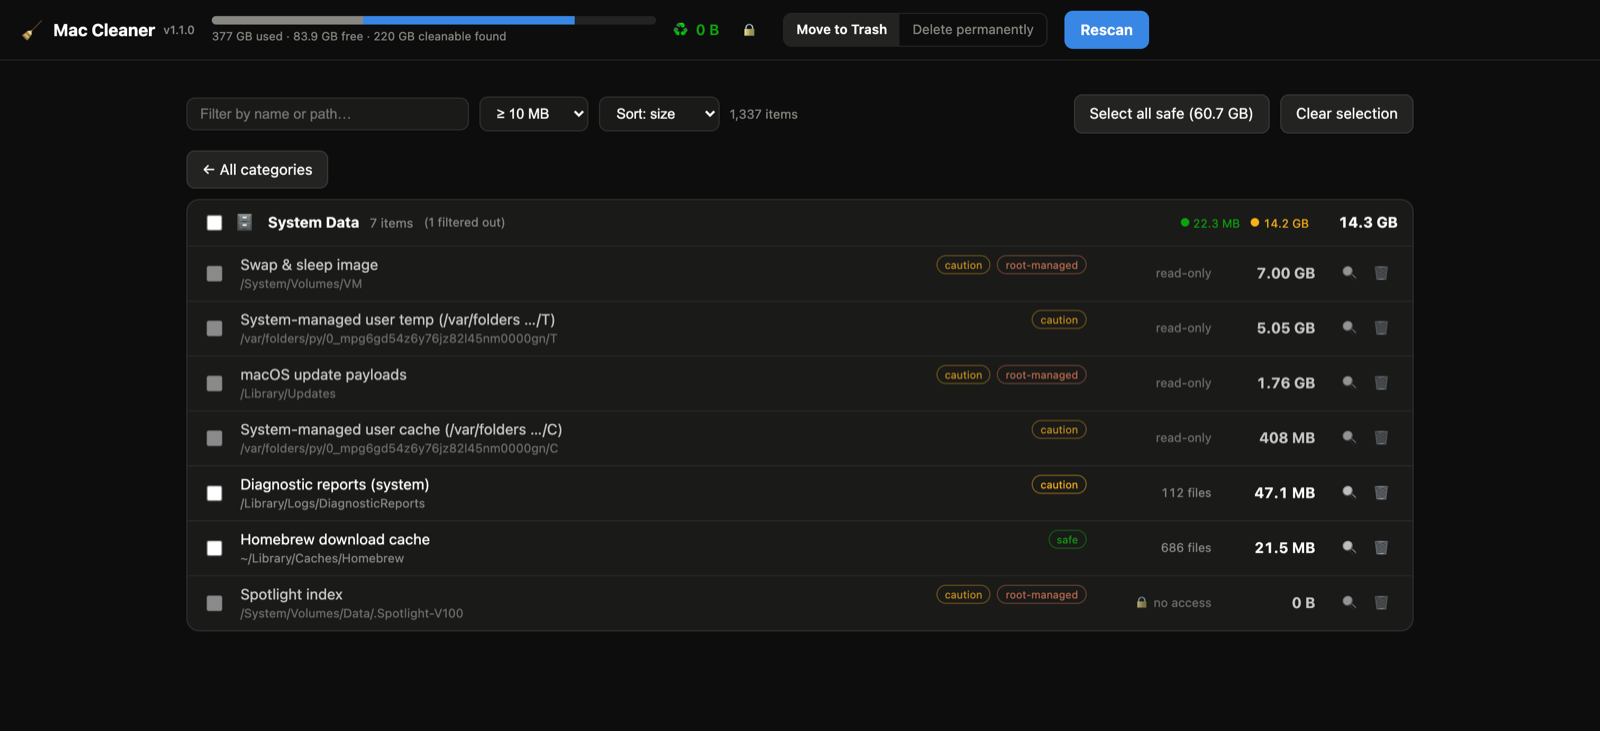The image size is (1600, 731).
Task: Click the no access lock on Spotlight index
Action: (1141, 603)
